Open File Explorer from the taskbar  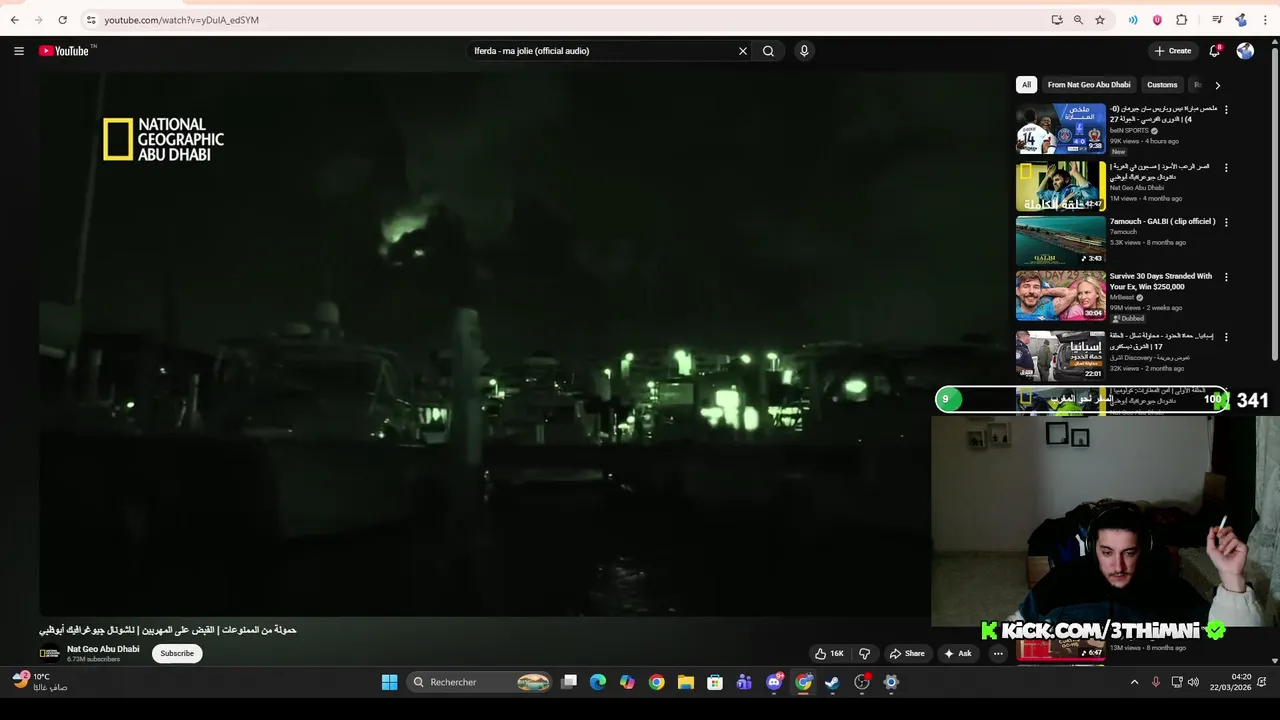tap(686, 682)
